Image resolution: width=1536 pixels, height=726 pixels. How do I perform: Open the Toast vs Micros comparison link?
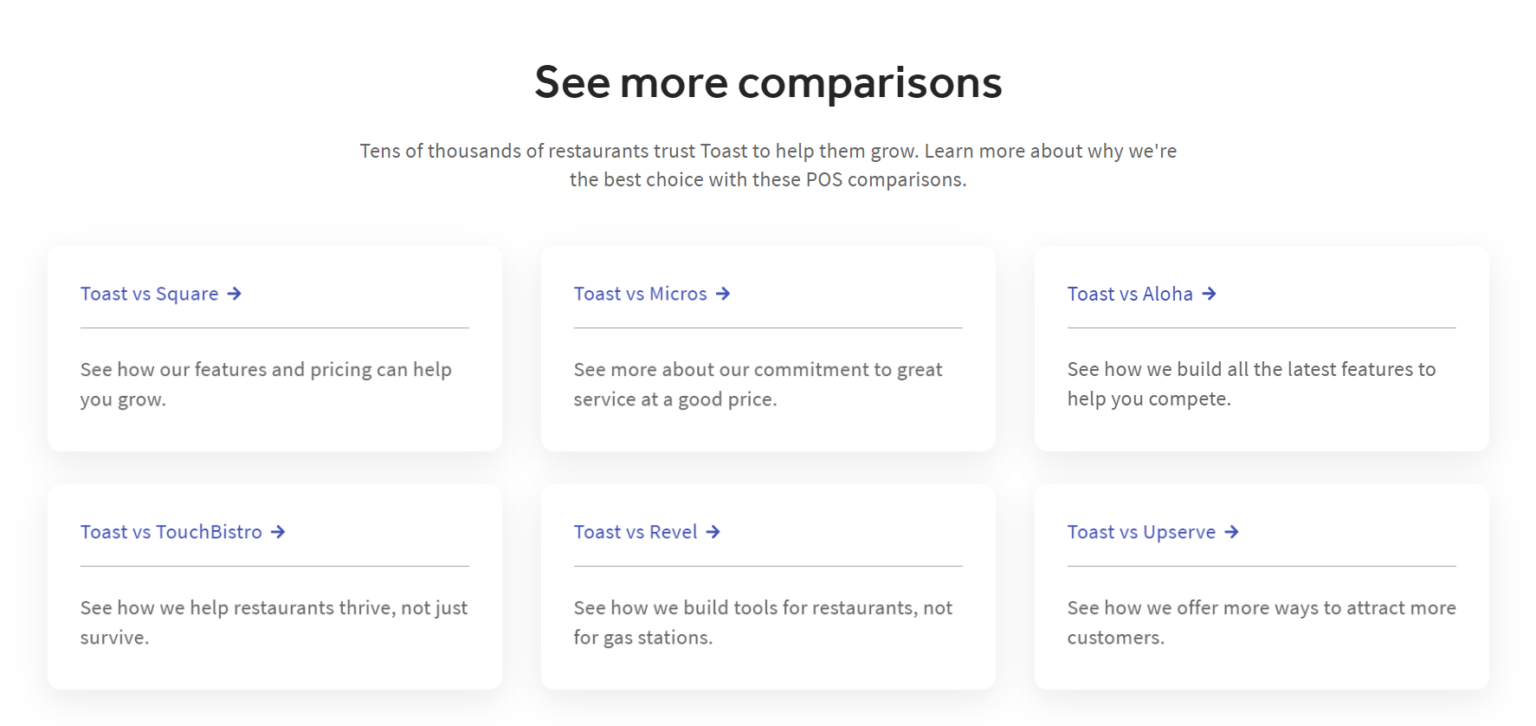pyautogui.click(x=640, y=294)
